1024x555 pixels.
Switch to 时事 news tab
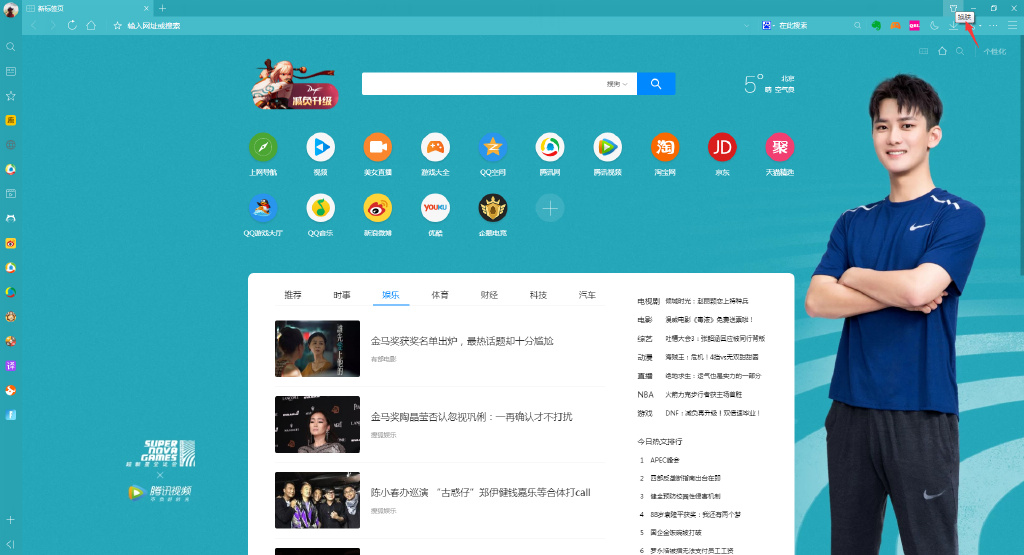(342, 295)
